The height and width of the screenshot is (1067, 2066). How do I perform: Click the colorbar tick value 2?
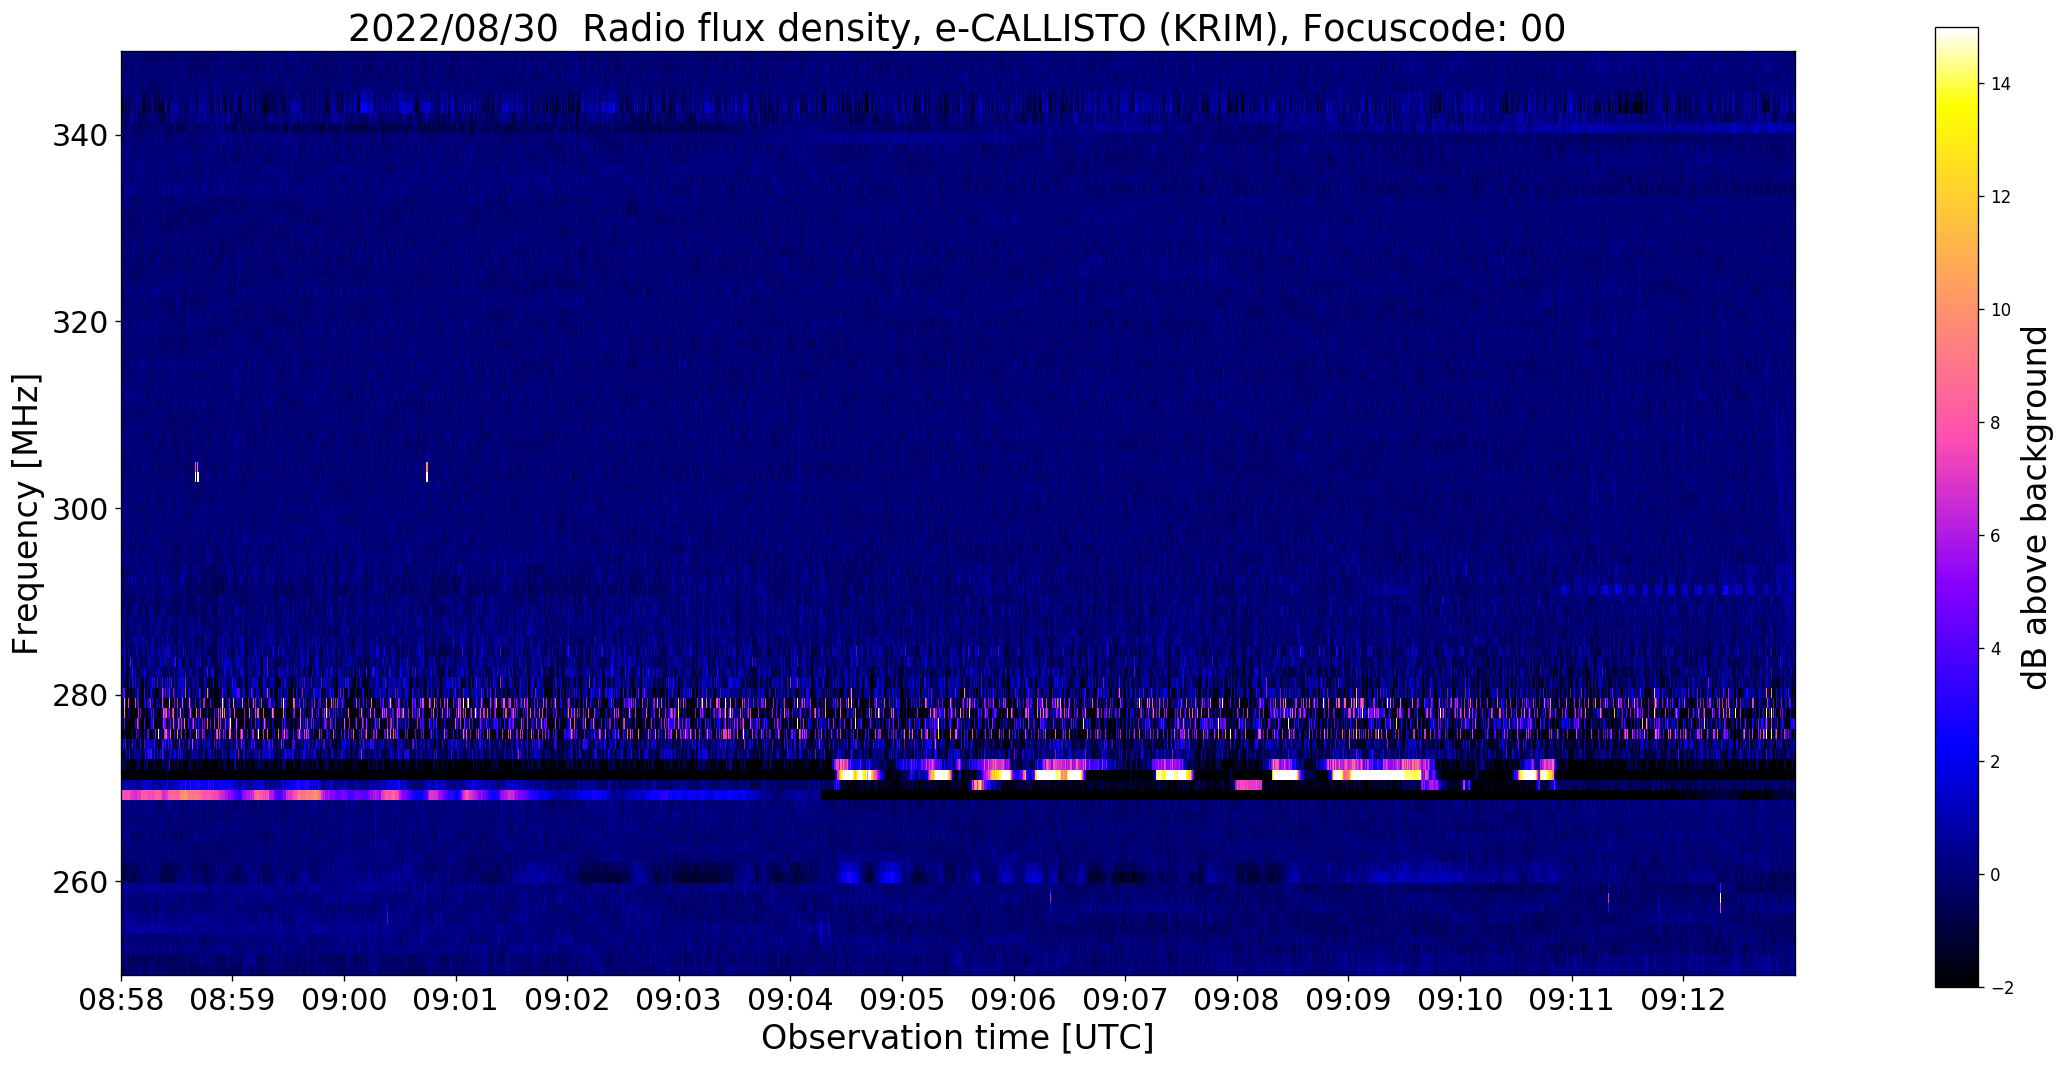(1996, 762)
